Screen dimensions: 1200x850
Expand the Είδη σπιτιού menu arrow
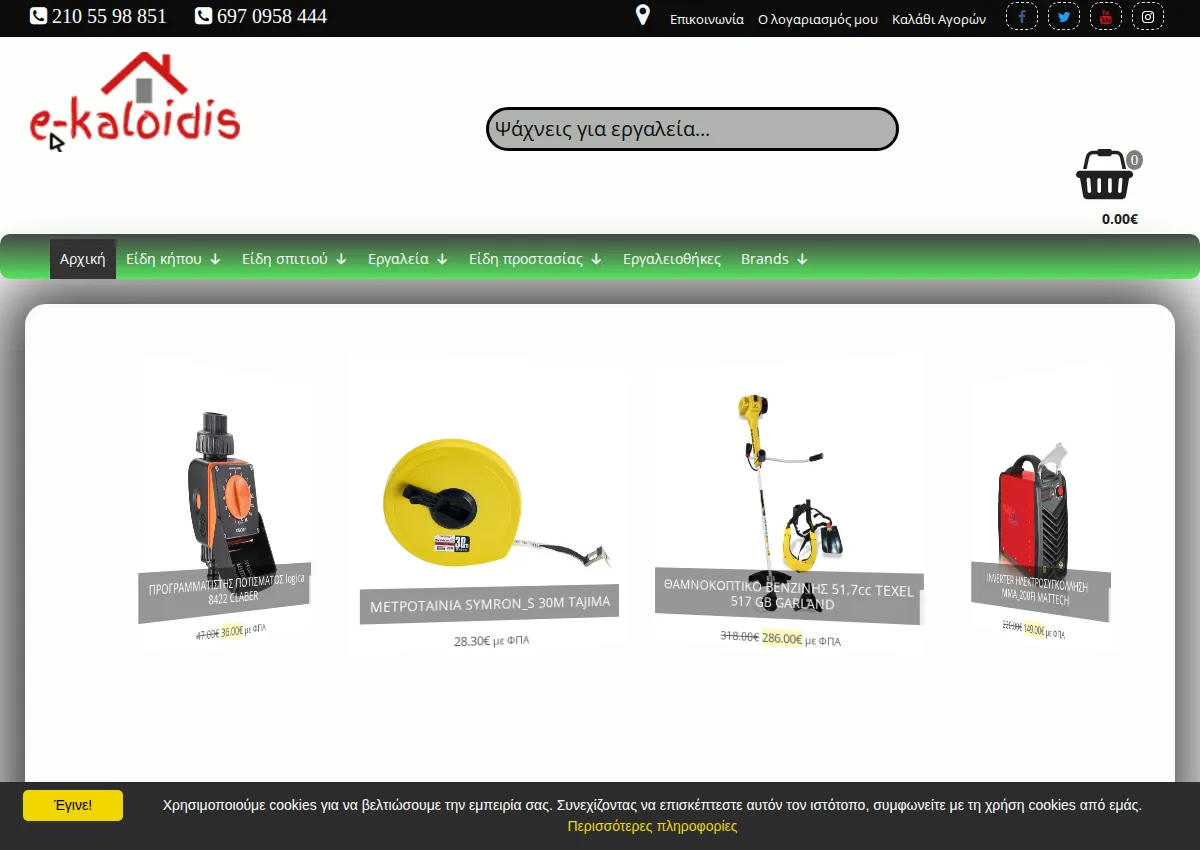(341, 259)
